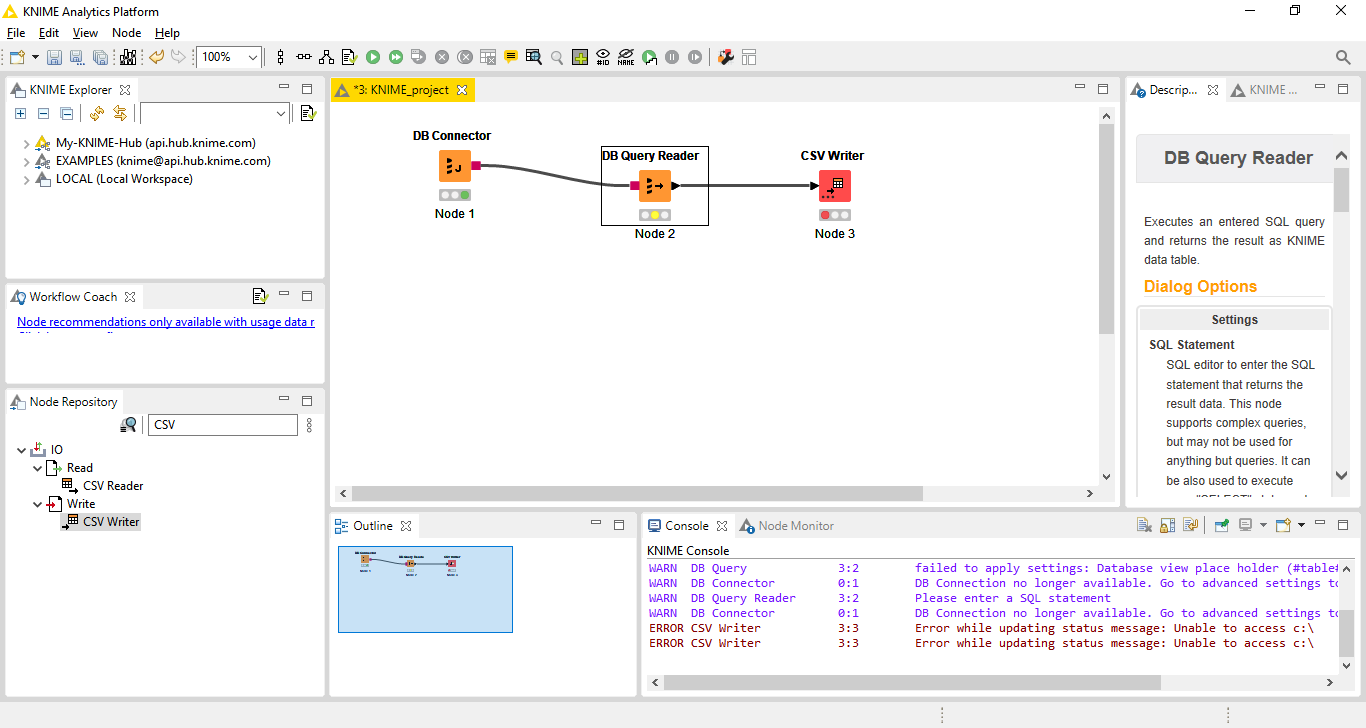The width and height of the screenshot is (1366, 728).
Task: Click the node recommendations usage data link
Action: (166, 322)
